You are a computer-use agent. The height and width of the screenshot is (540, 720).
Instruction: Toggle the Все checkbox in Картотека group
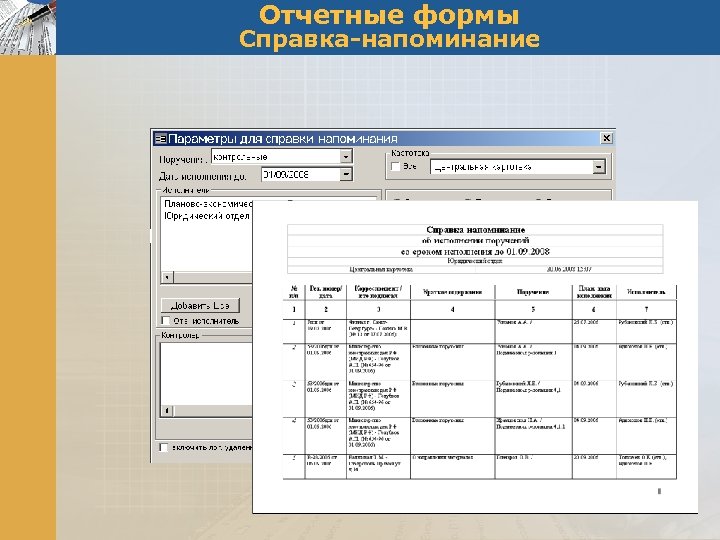tap(395, 166)
